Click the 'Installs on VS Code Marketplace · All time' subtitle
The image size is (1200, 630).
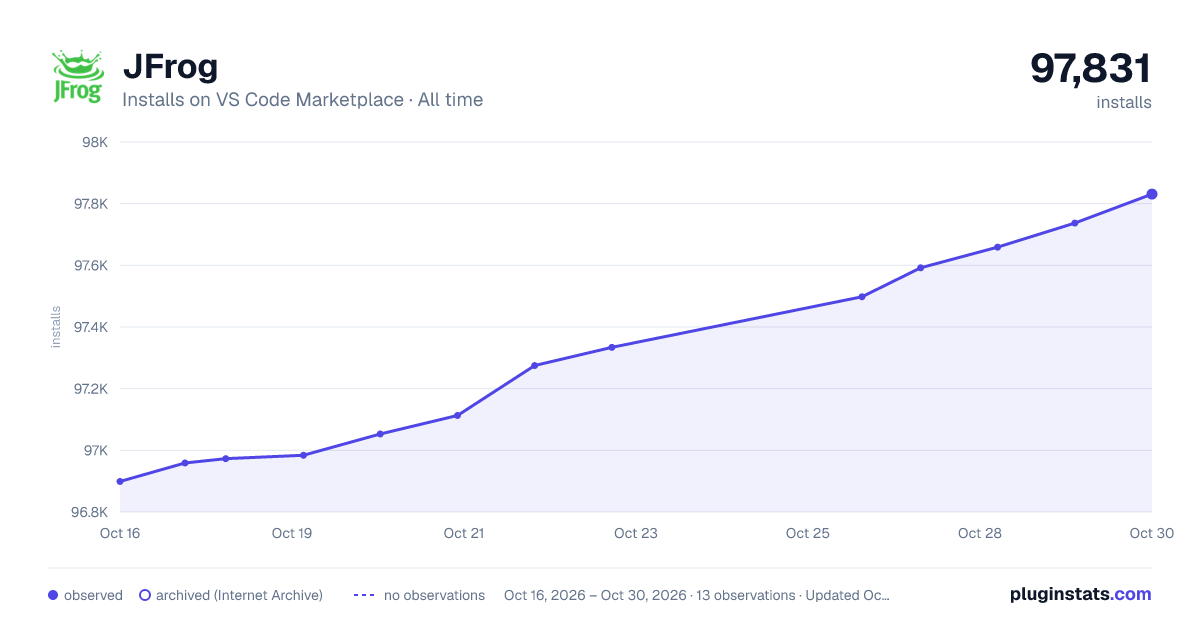pyautogui.click(x=302, y=100)
